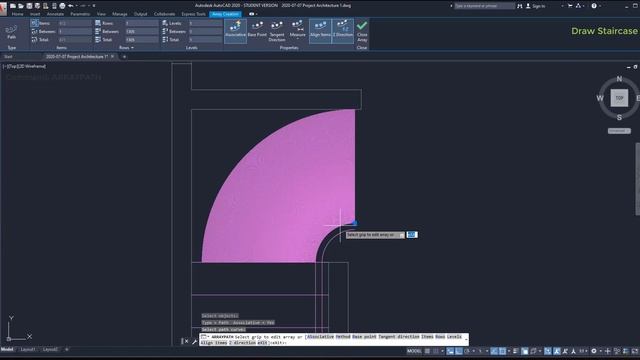Switch to the Model layout tab
The height and width of the screenshot is (360, 640).
point(7,349)
